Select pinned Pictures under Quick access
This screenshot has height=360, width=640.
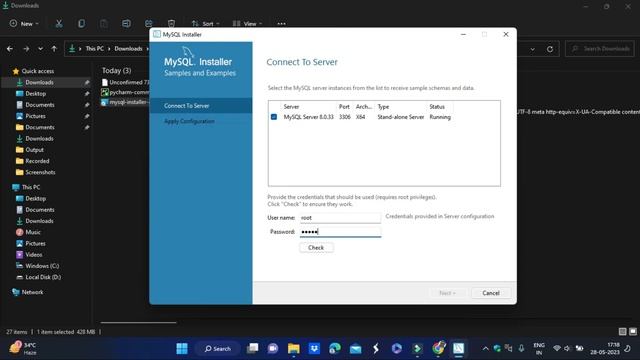click(35, 116)
